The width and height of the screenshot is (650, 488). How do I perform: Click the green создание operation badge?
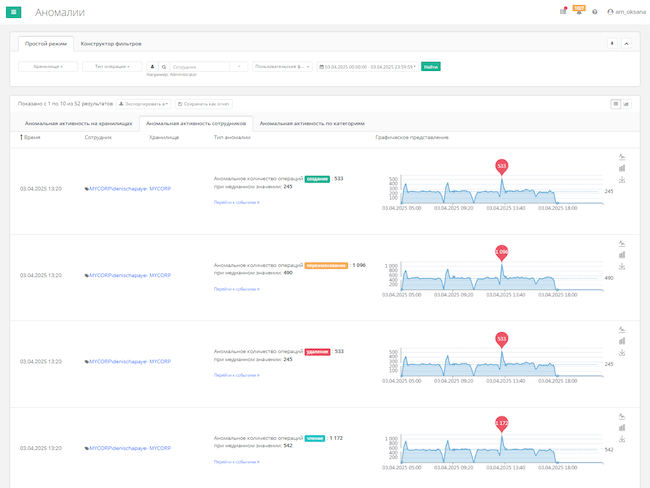(x=317, y=179)
